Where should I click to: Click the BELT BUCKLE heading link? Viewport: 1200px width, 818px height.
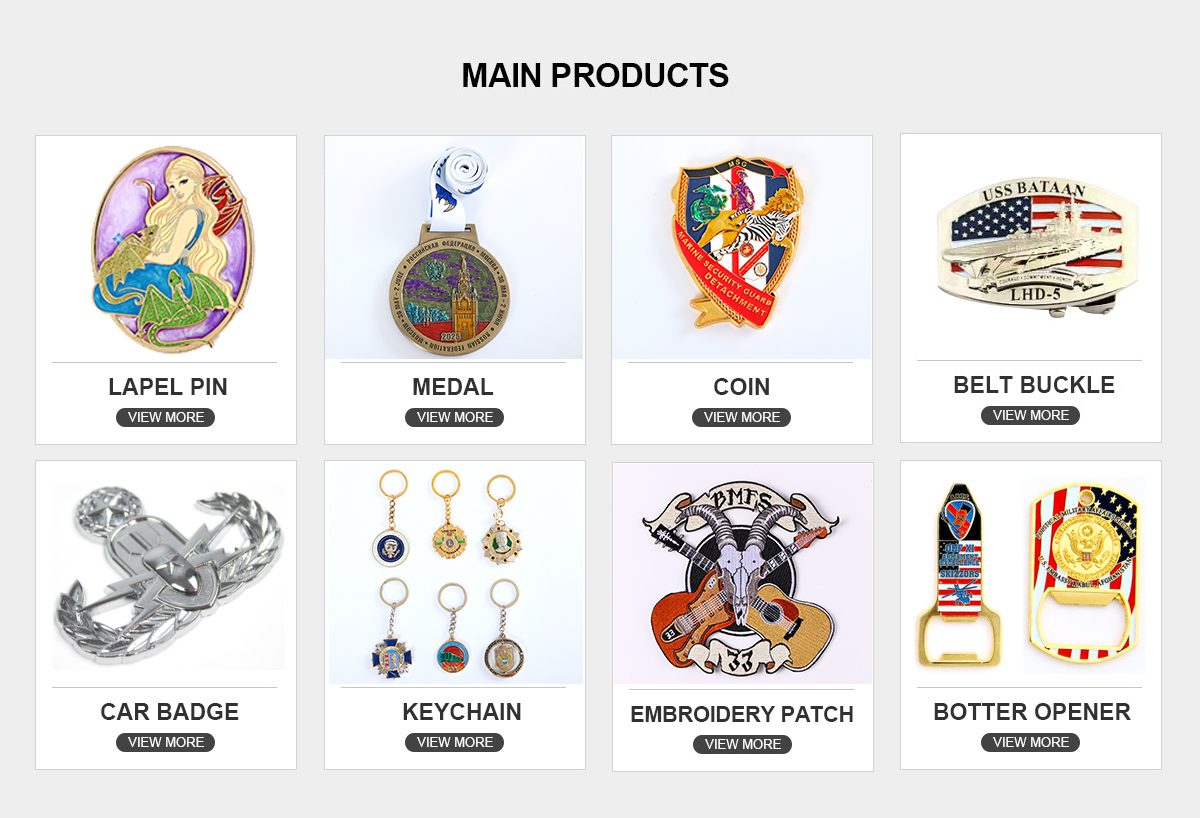point(1034,385)
